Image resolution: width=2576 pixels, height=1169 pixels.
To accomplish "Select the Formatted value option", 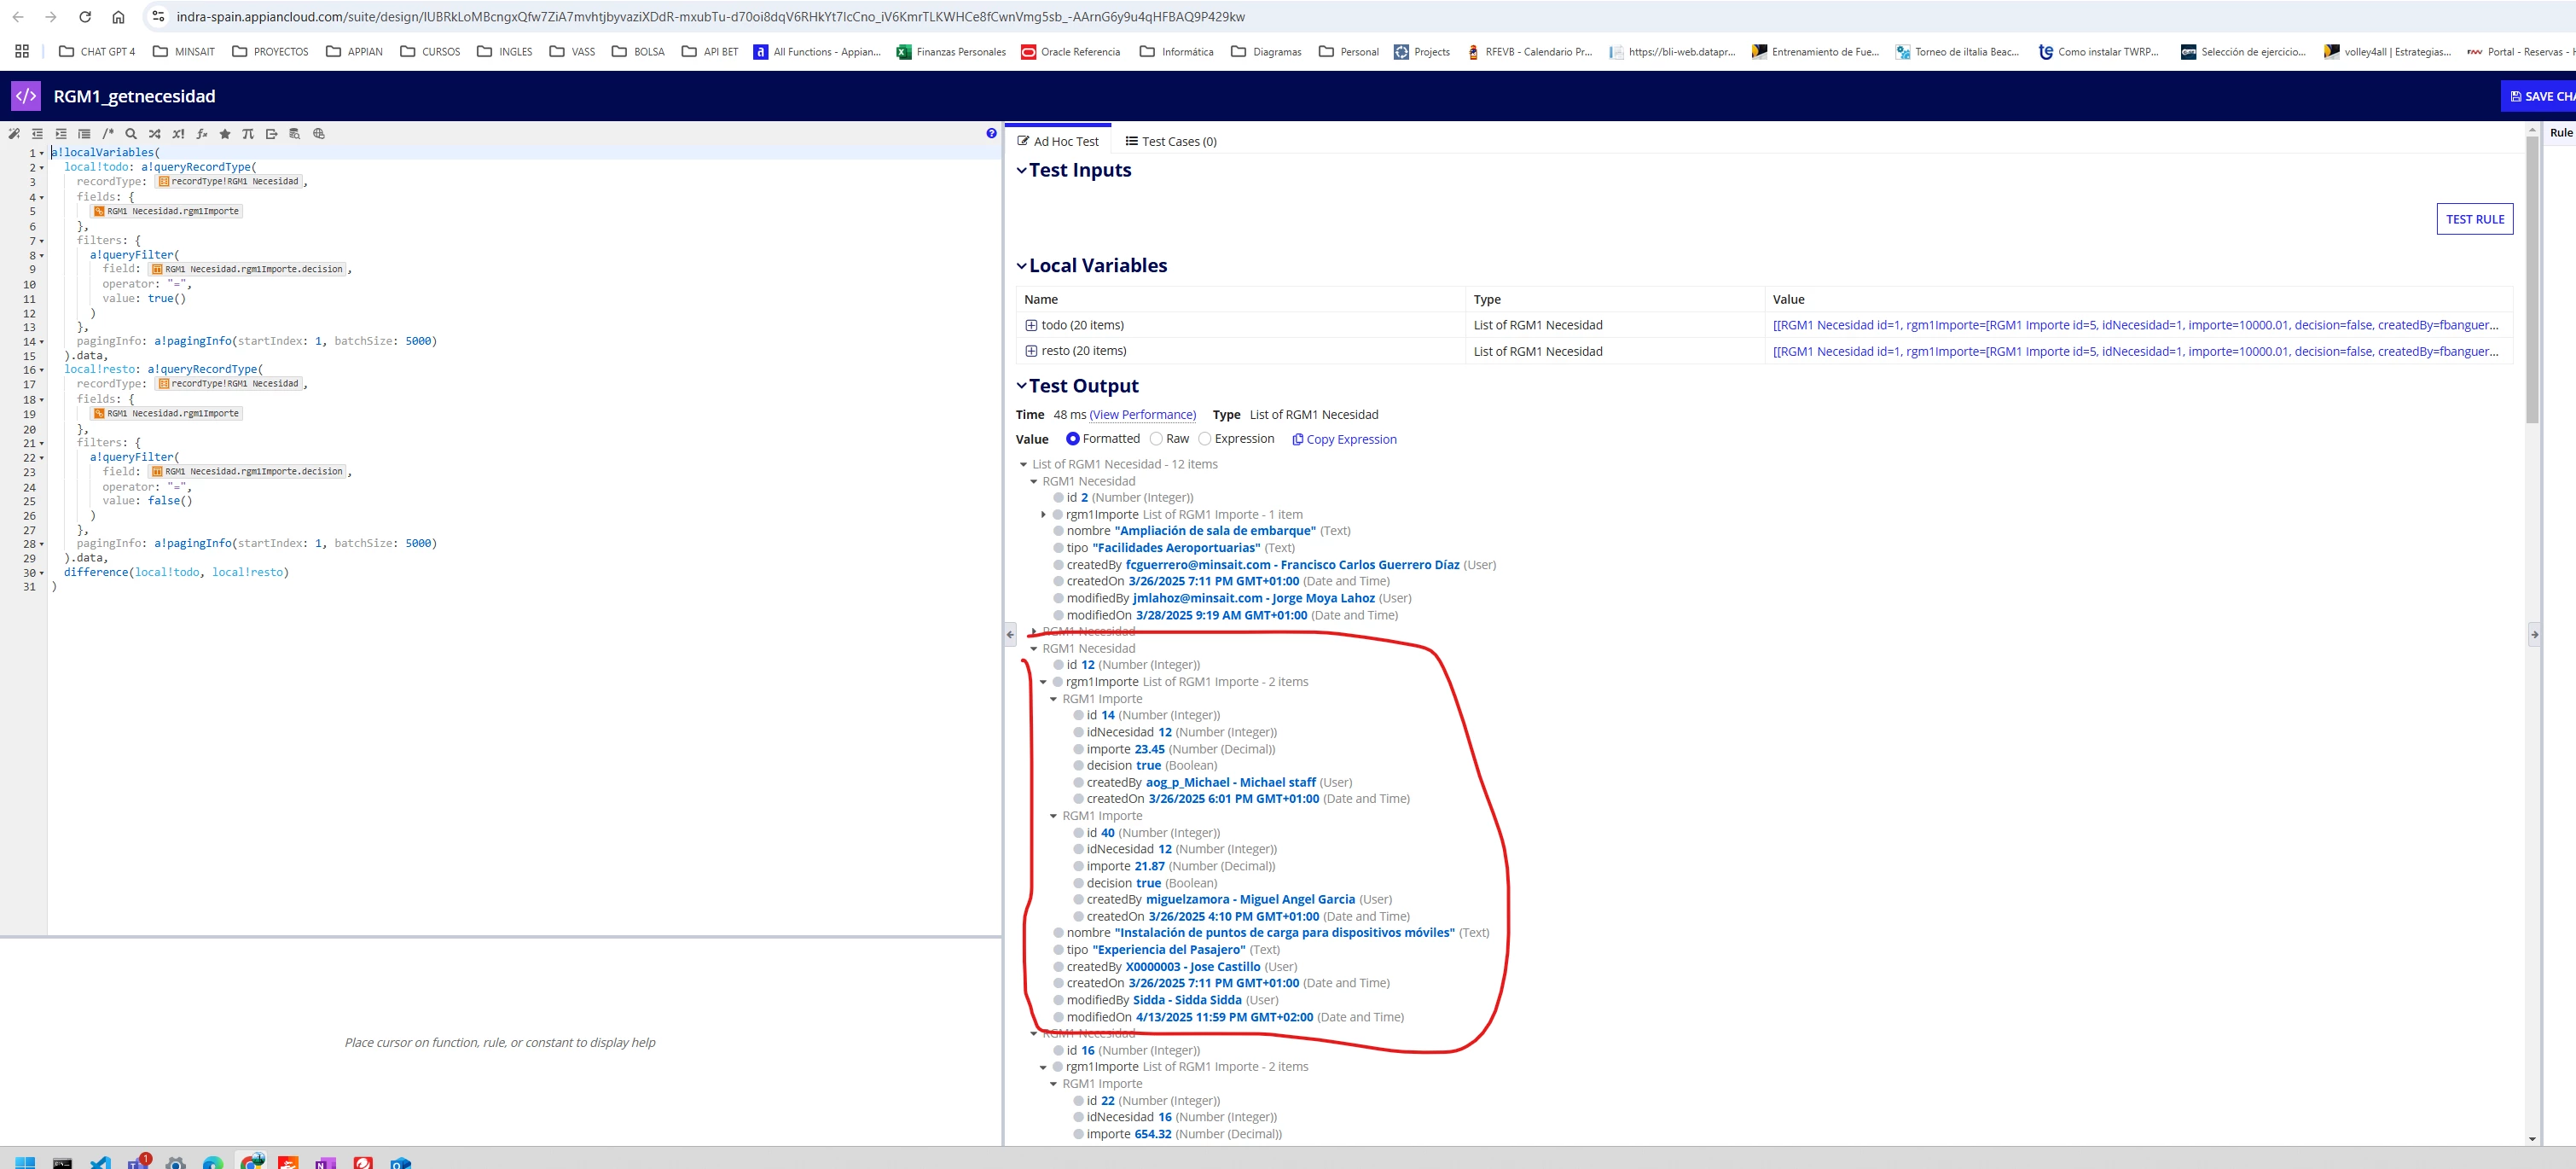I will (1072, 439).
